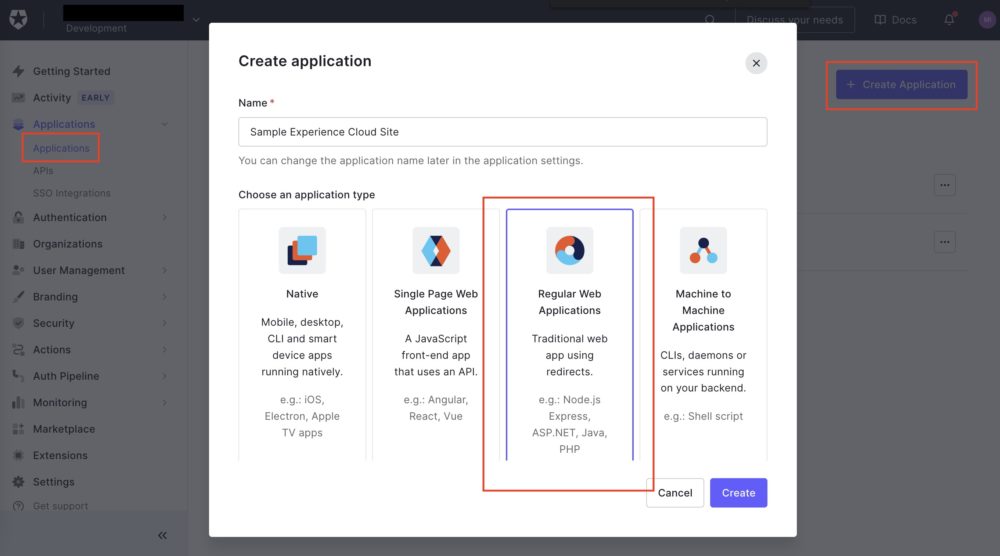This screenshot has width=1000, height=556.
Task: Open the SSO Integrations submenu item
Action: (x=71, y=193)
